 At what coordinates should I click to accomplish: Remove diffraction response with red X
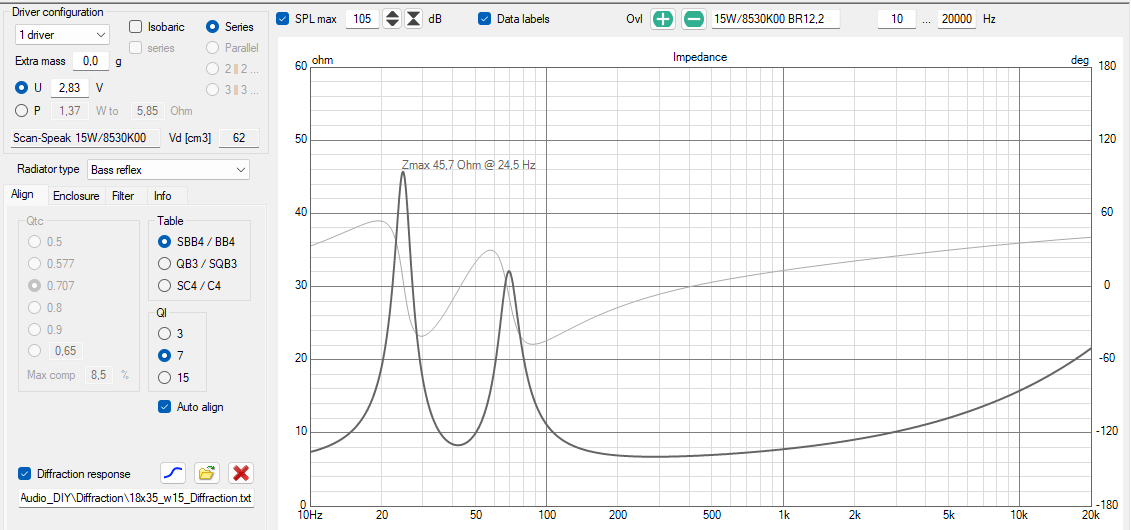tap(242, 473)
